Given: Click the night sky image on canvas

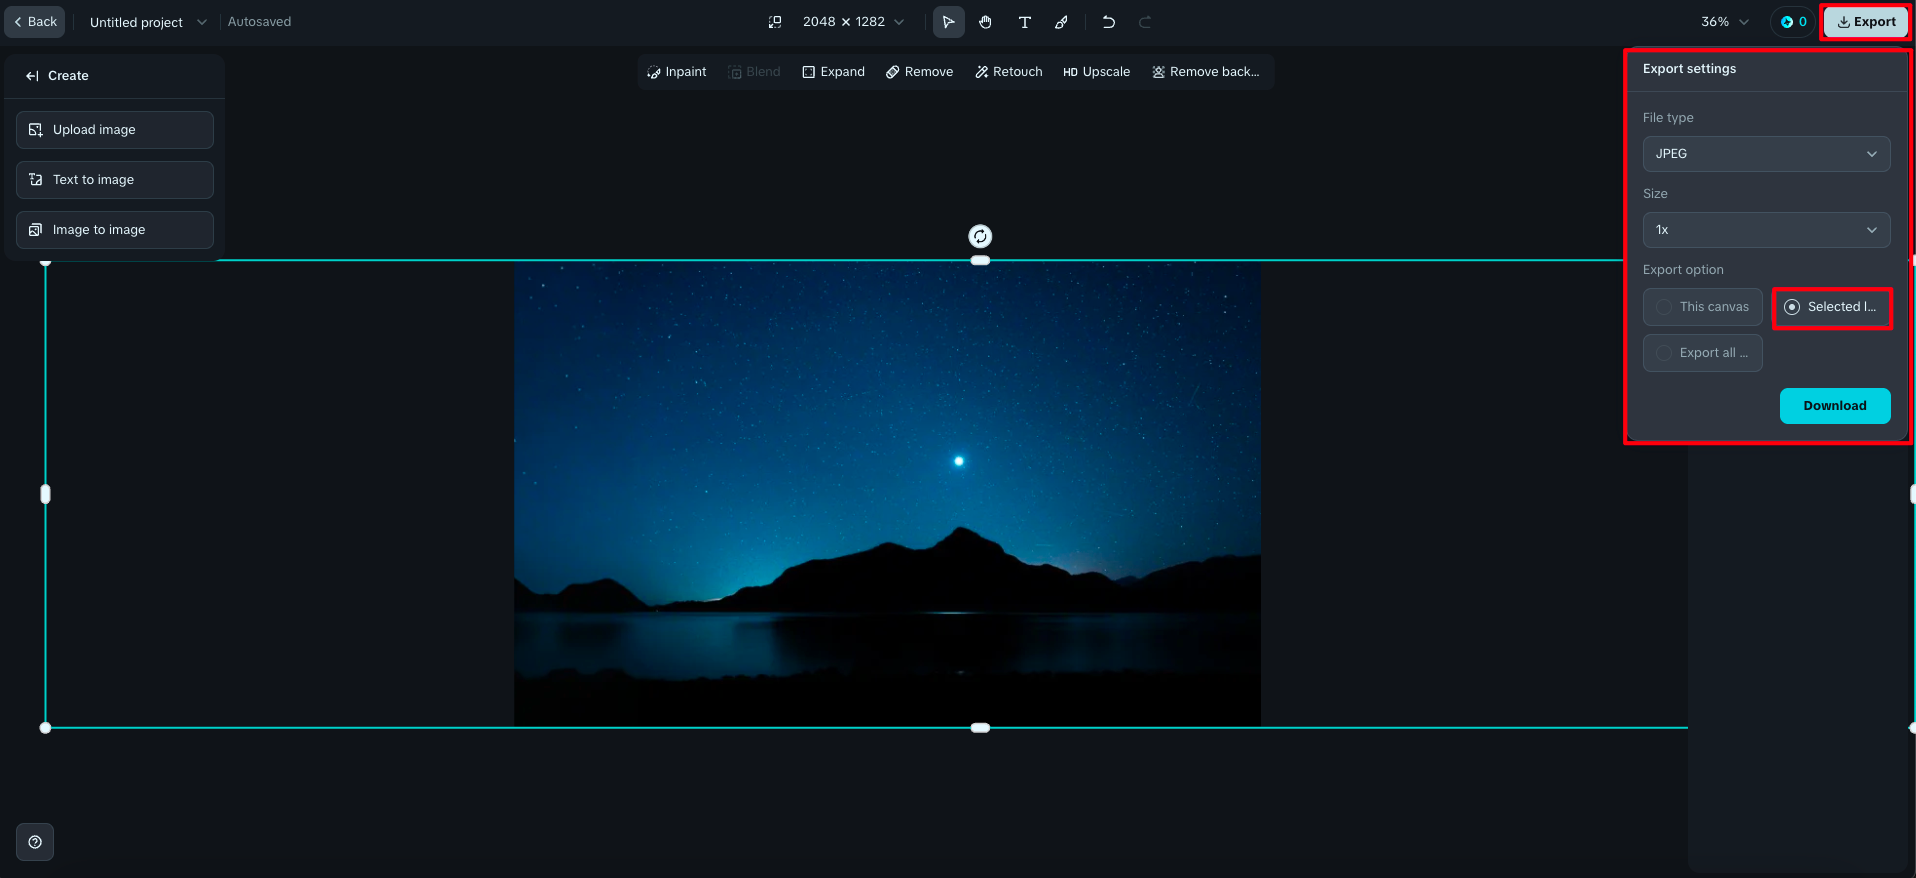Looking at the screenshot, I should pos(887,494).
